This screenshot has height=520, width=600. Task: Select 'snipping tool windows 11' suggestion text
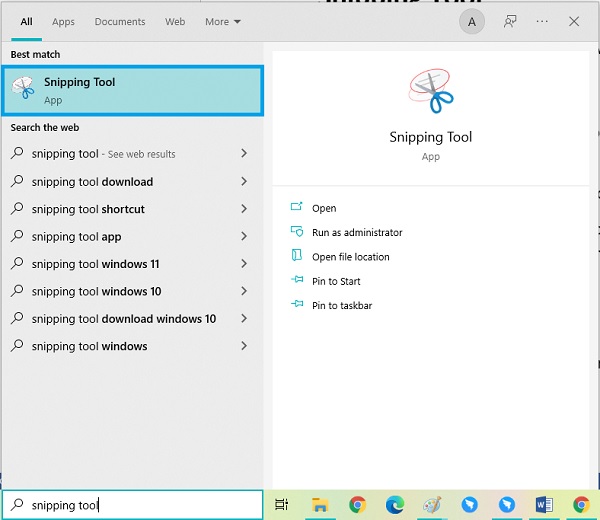95,264
